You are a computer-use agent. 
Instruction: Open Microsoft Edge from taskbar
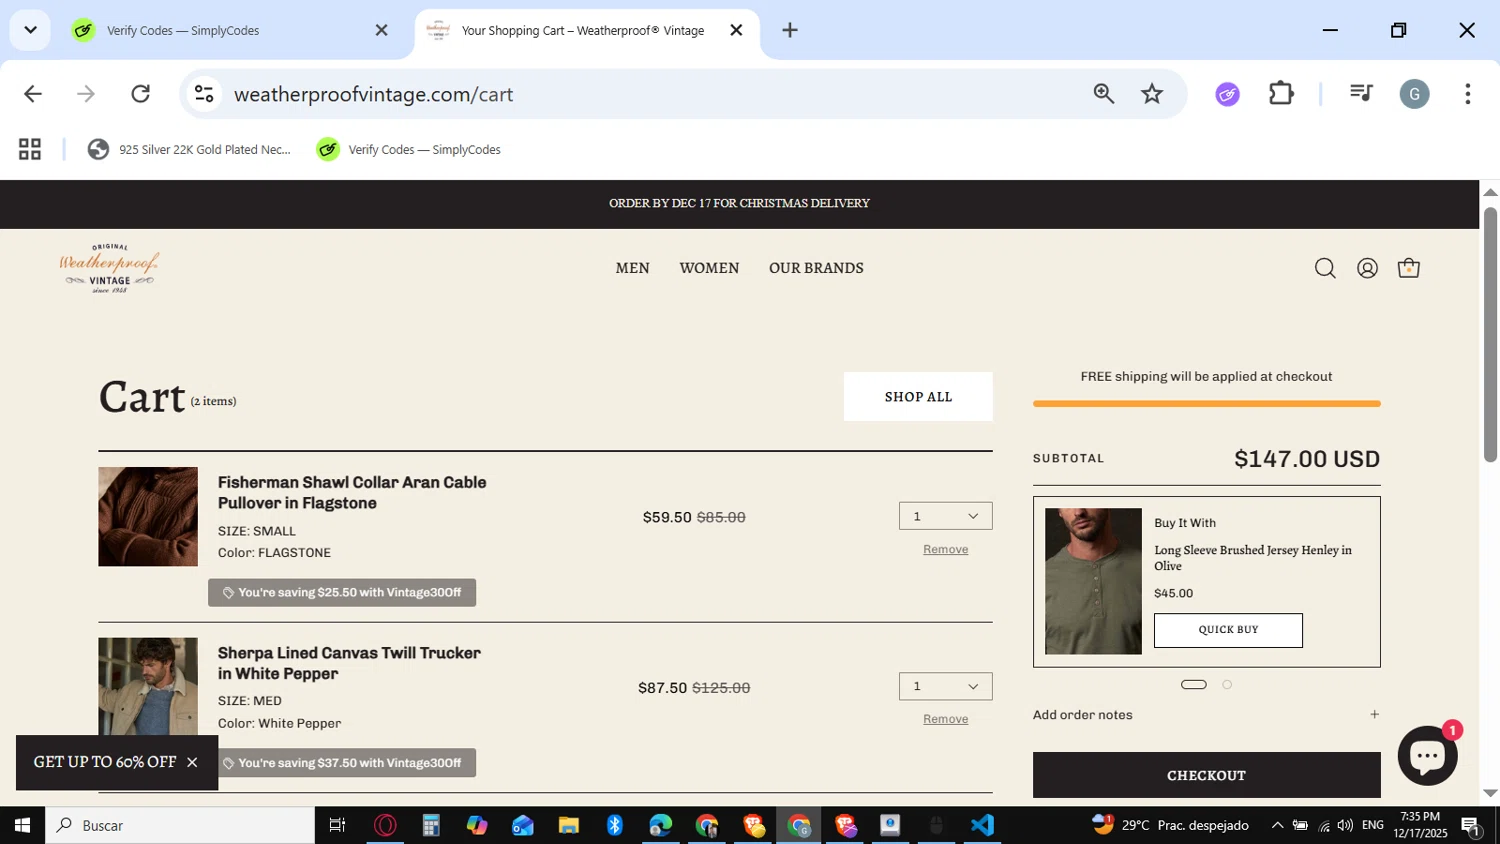click(x=660, y=825)
